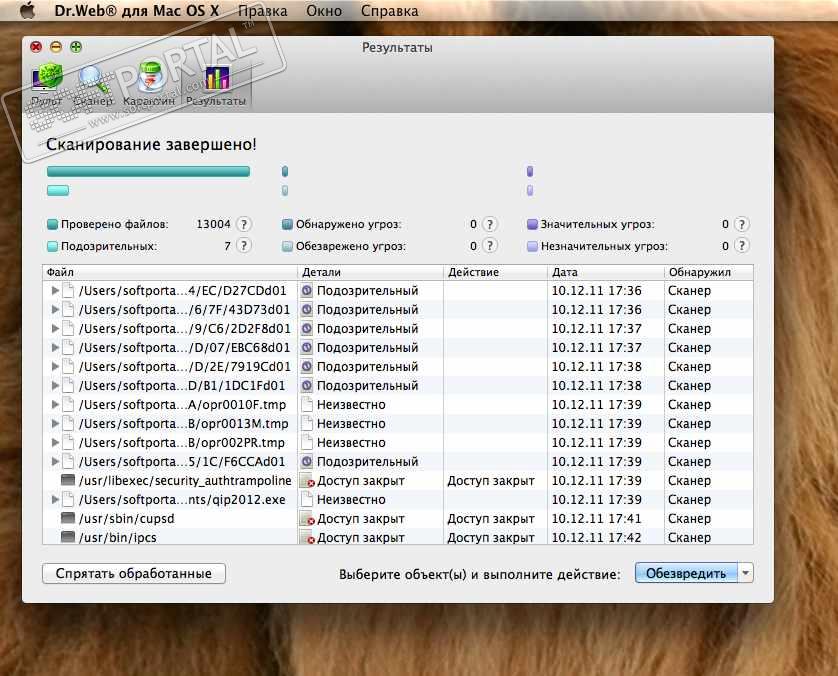
Task: Click executable icon of /usr/libexec/security_authtrampoline
Action: [68, 480]
